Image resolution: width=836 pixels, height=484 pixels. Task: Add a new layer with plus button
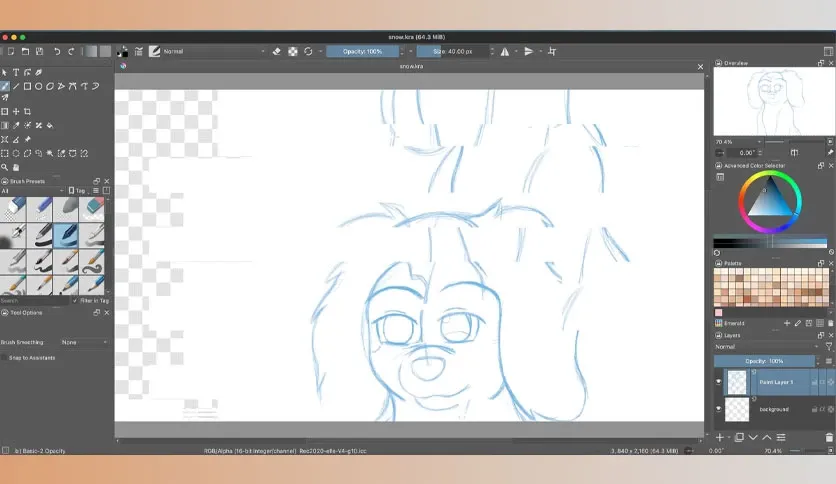tap(720, 438)
